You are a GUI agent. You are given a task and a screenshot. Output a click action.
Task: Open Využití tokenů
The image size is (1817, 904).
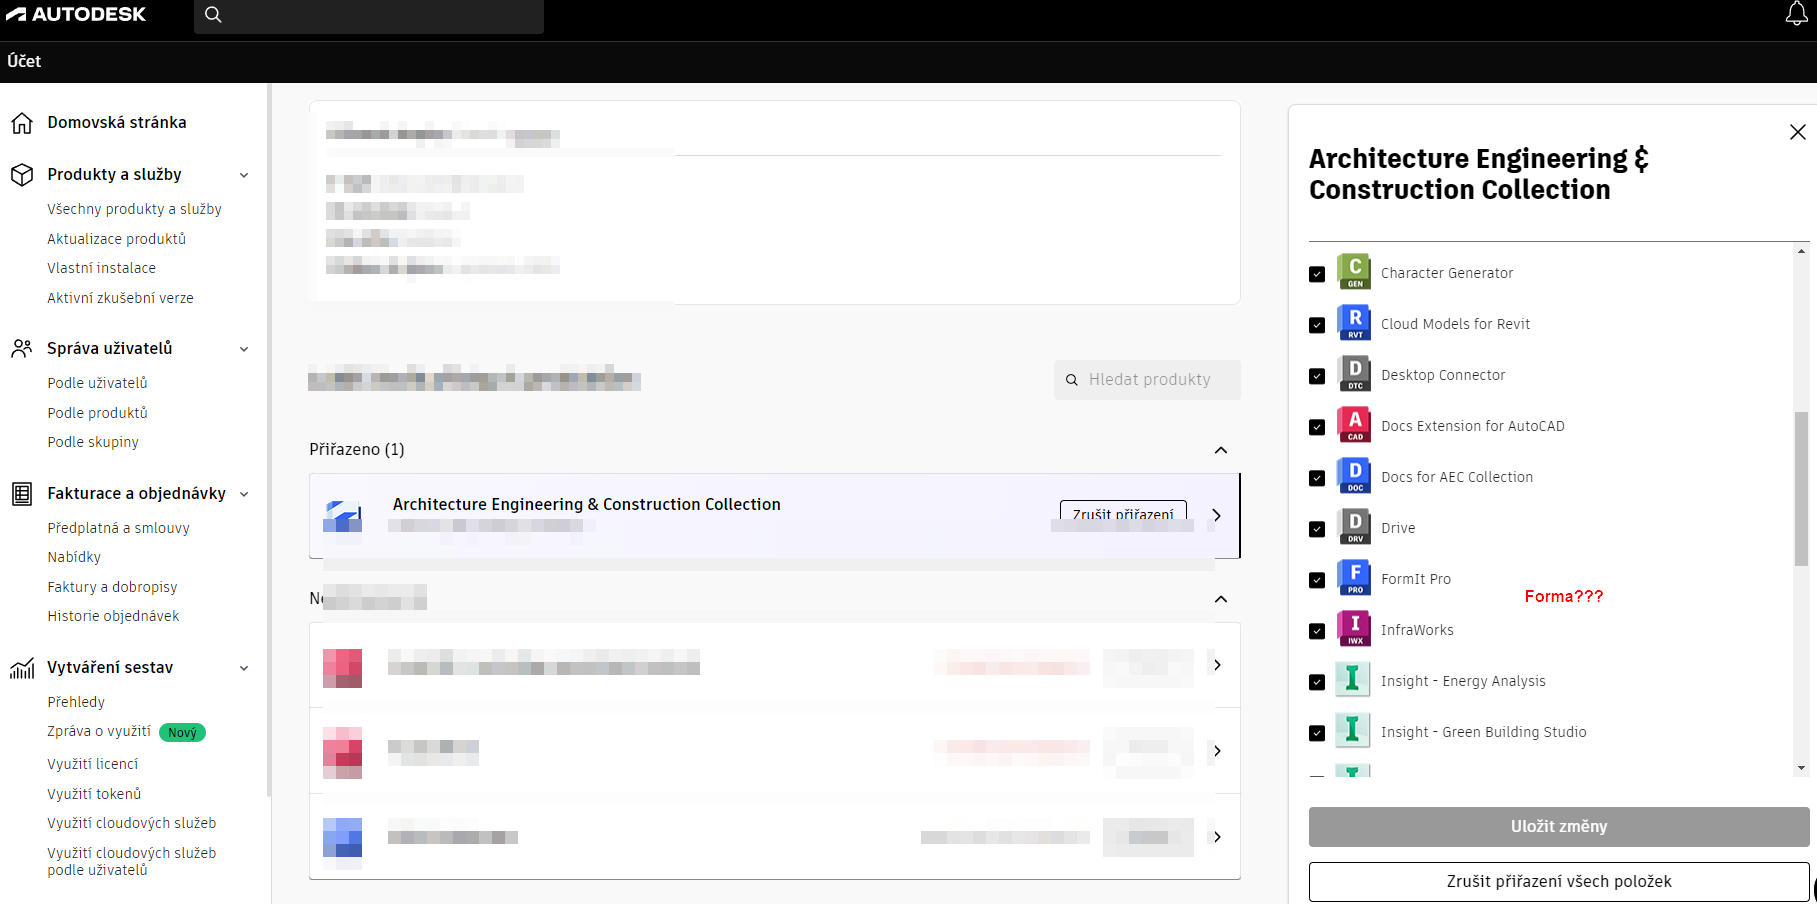tap(94, 794)
